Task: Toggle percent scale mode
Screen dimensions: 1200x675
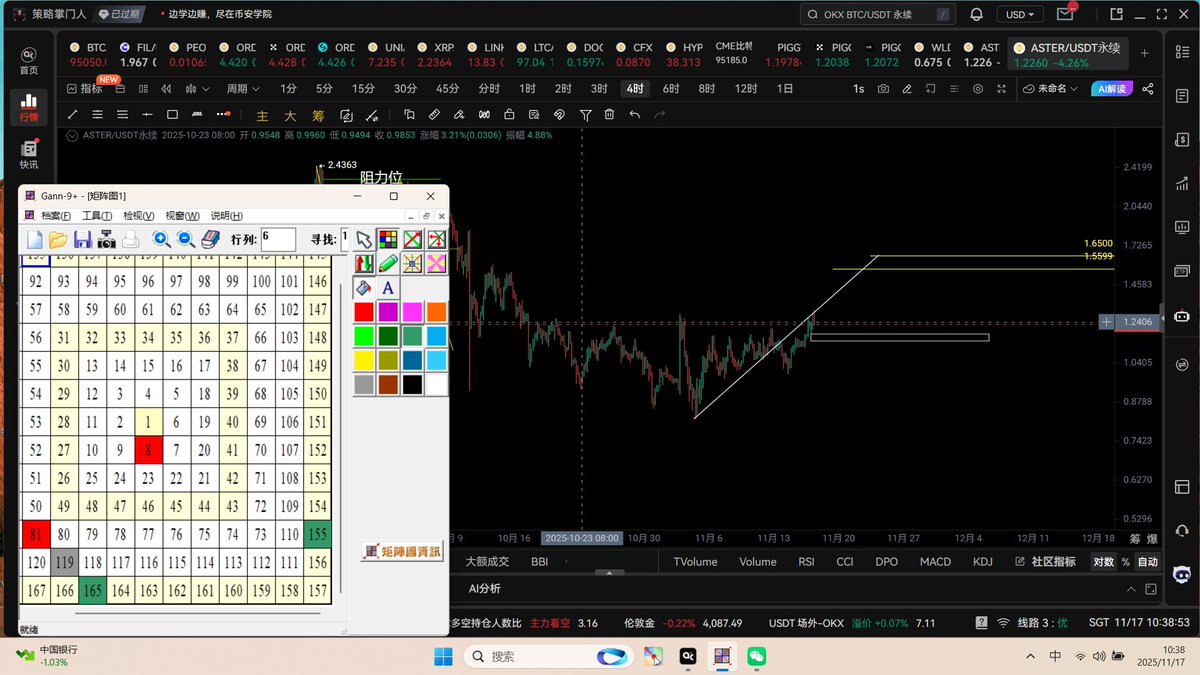Action: coord(1125,562)
